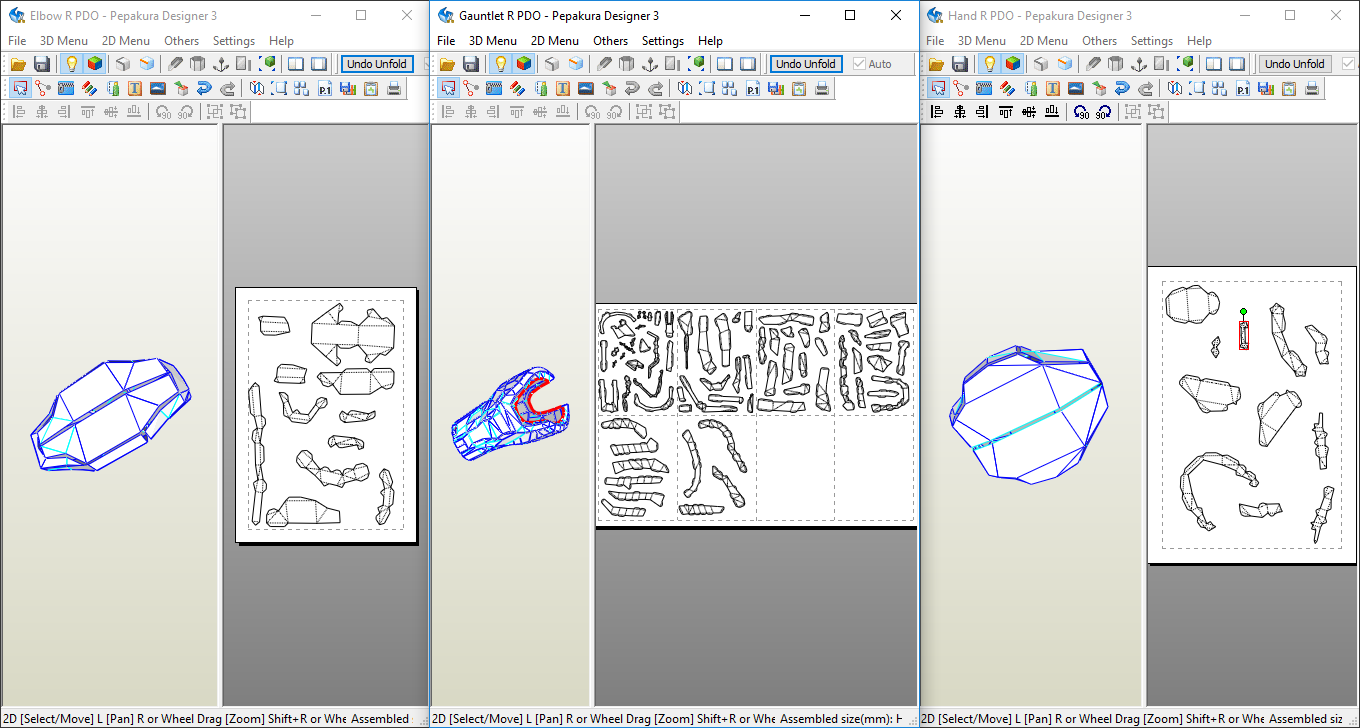Save the Gauntlet R PDO file
Image resolution: width=1360 pixels, height=728 pixels.
tap(470, 64)
